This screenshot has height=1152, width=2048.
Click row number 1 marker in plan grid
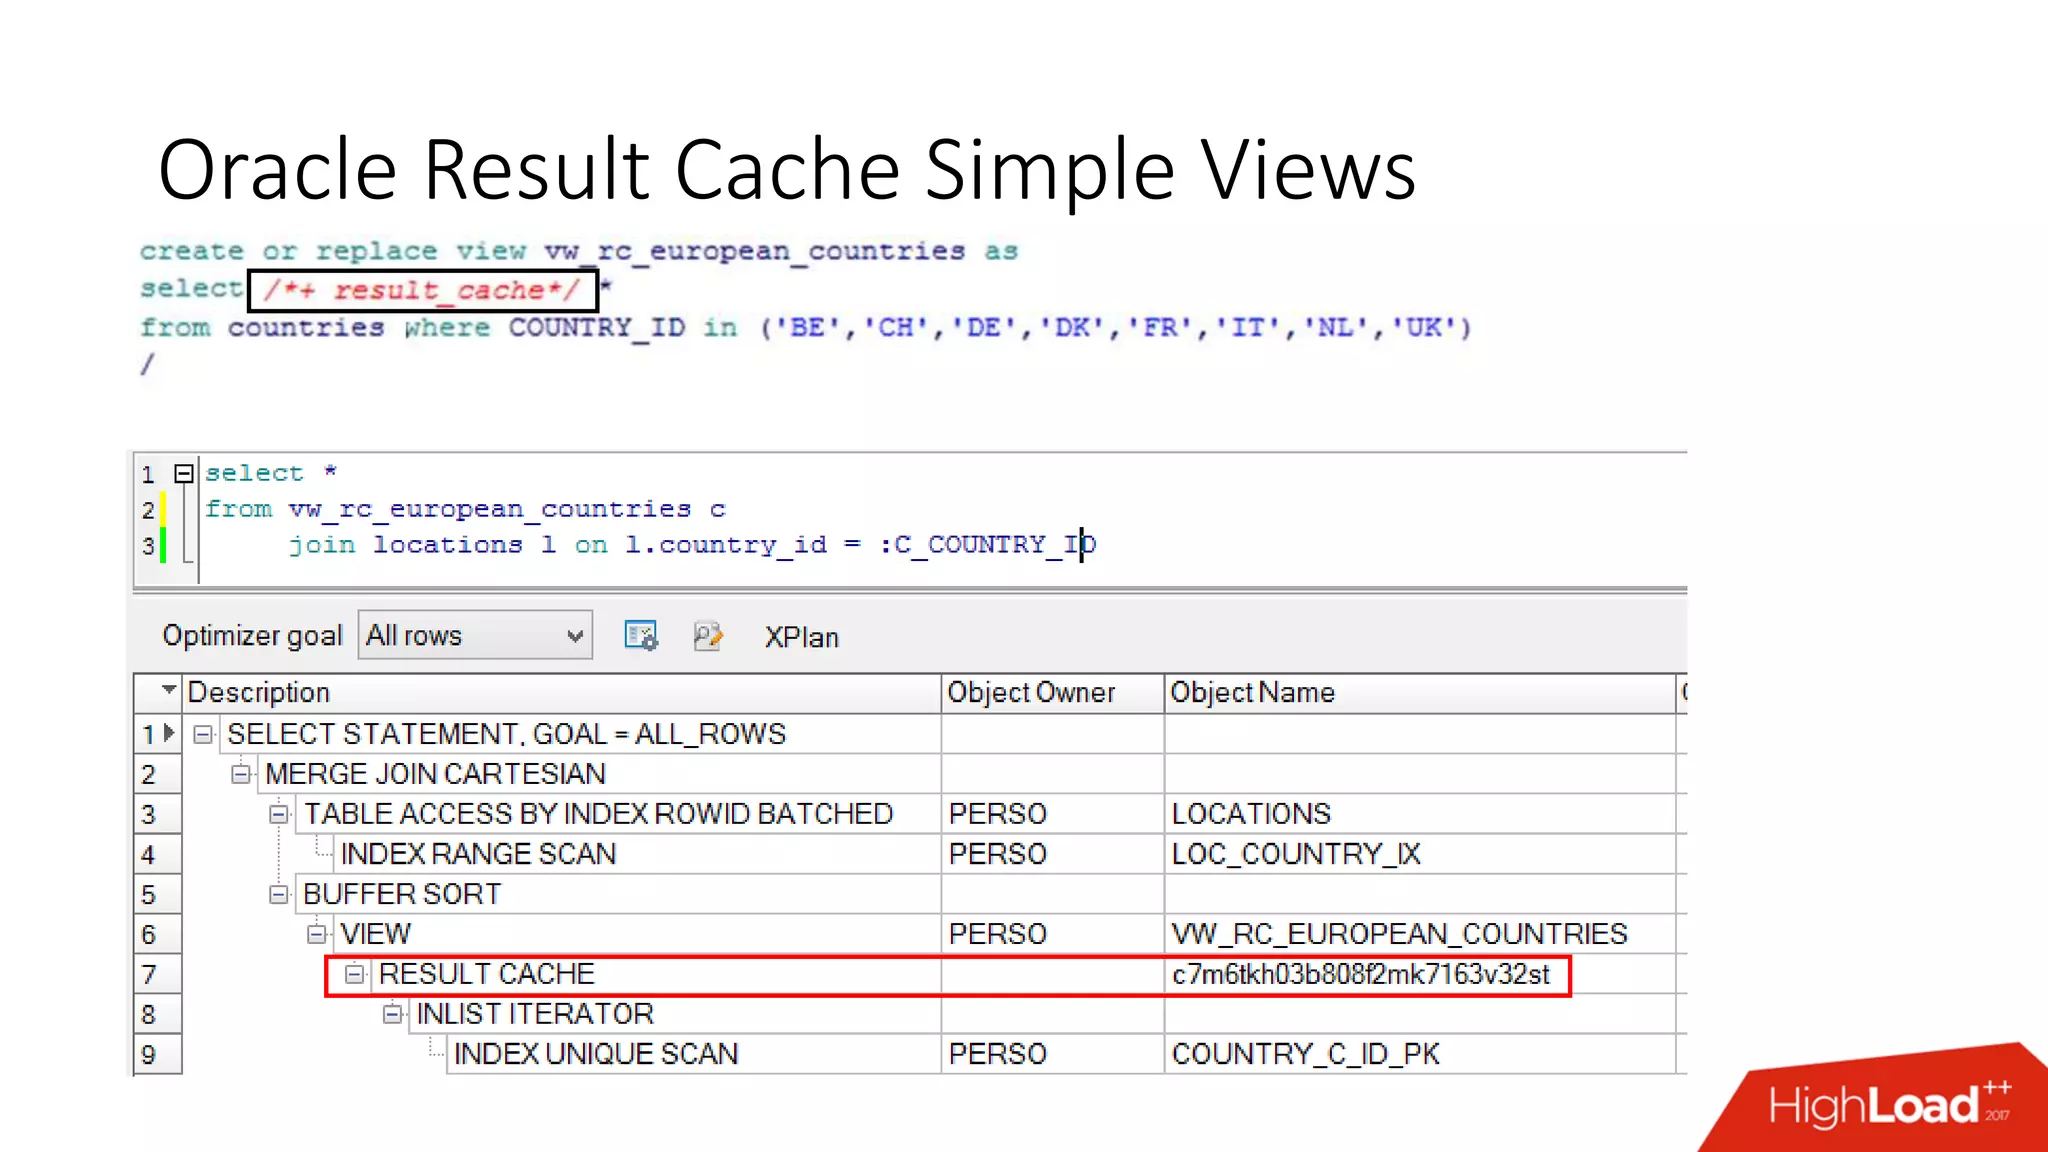[158, 734]
